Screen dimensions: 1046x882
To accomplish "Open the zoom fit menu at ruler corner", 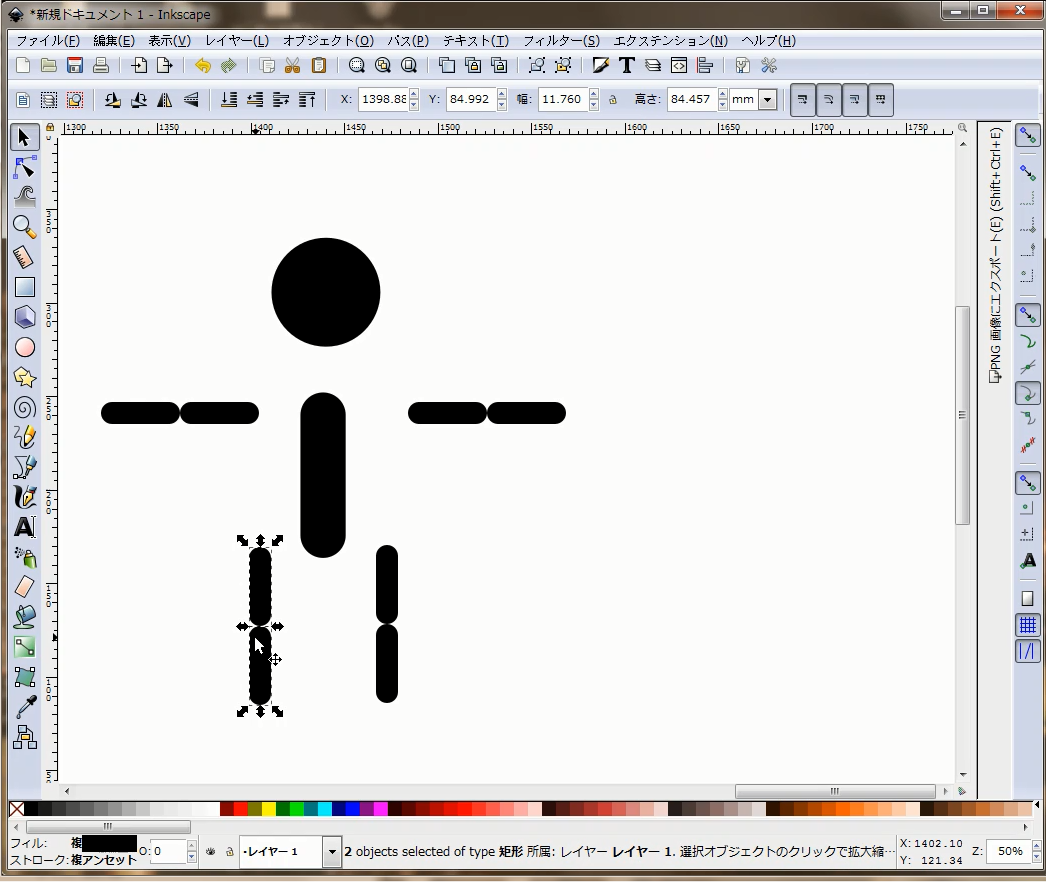I will 962,127.
